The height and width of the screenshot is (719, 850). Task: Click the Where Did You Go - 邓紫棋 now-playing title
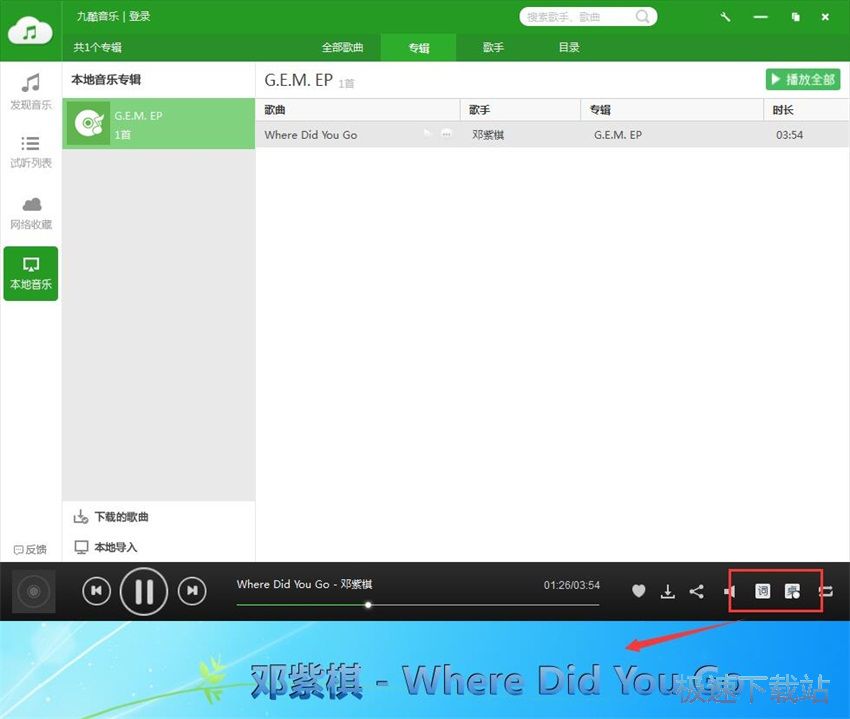pyautogui.click(x=304, y=584)
